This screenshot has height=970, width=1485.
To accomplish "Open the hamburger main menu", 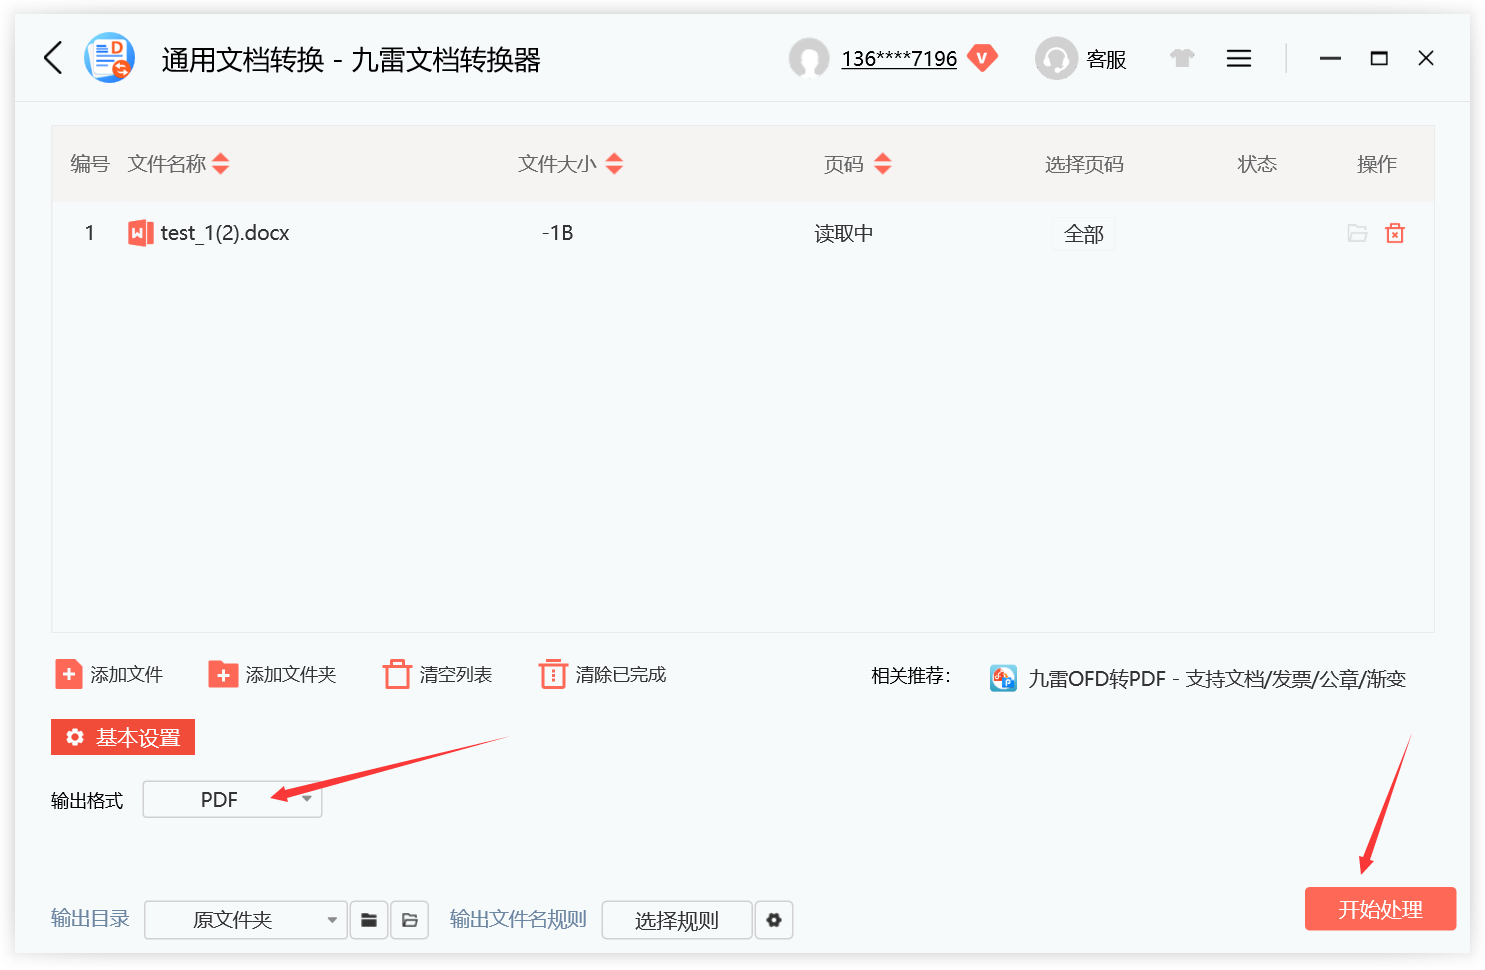I will (x=1239, y=59).
